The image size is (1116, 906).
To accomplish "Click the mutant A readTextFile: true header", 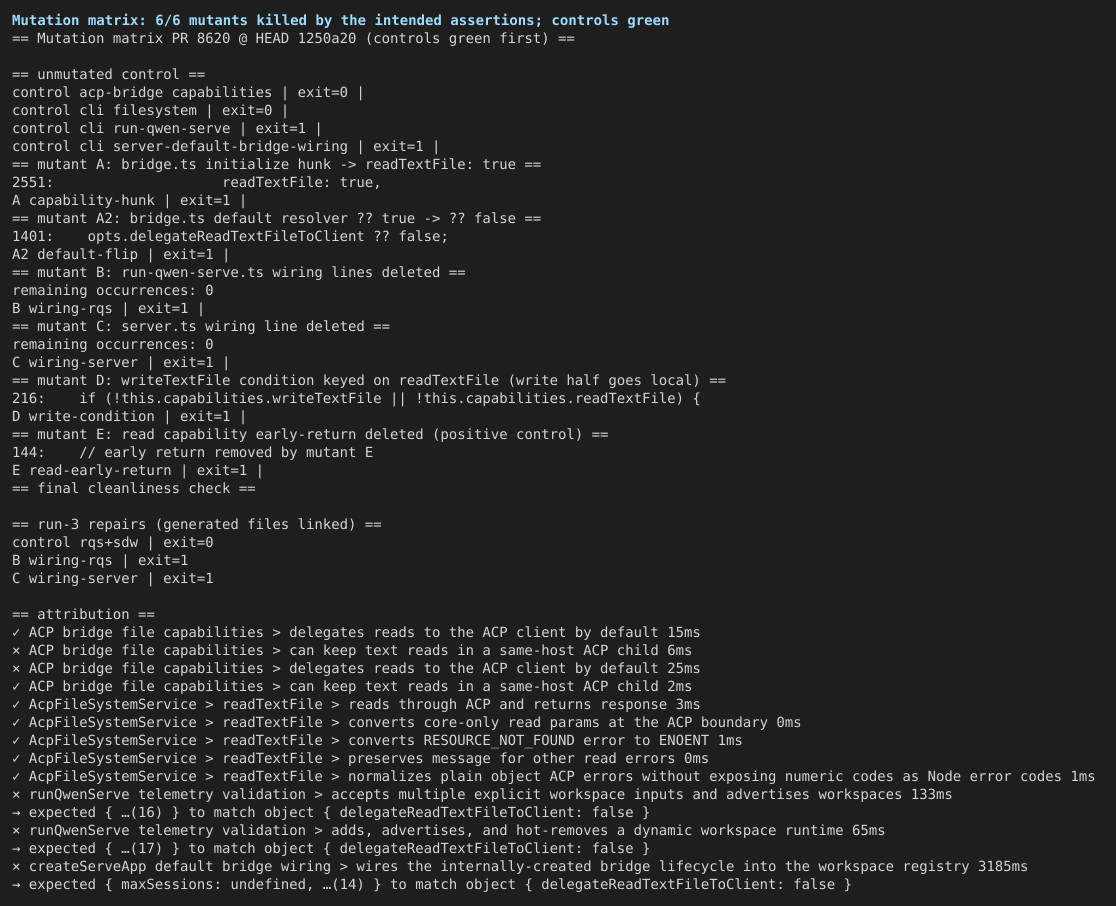I will tap(276, 164).
